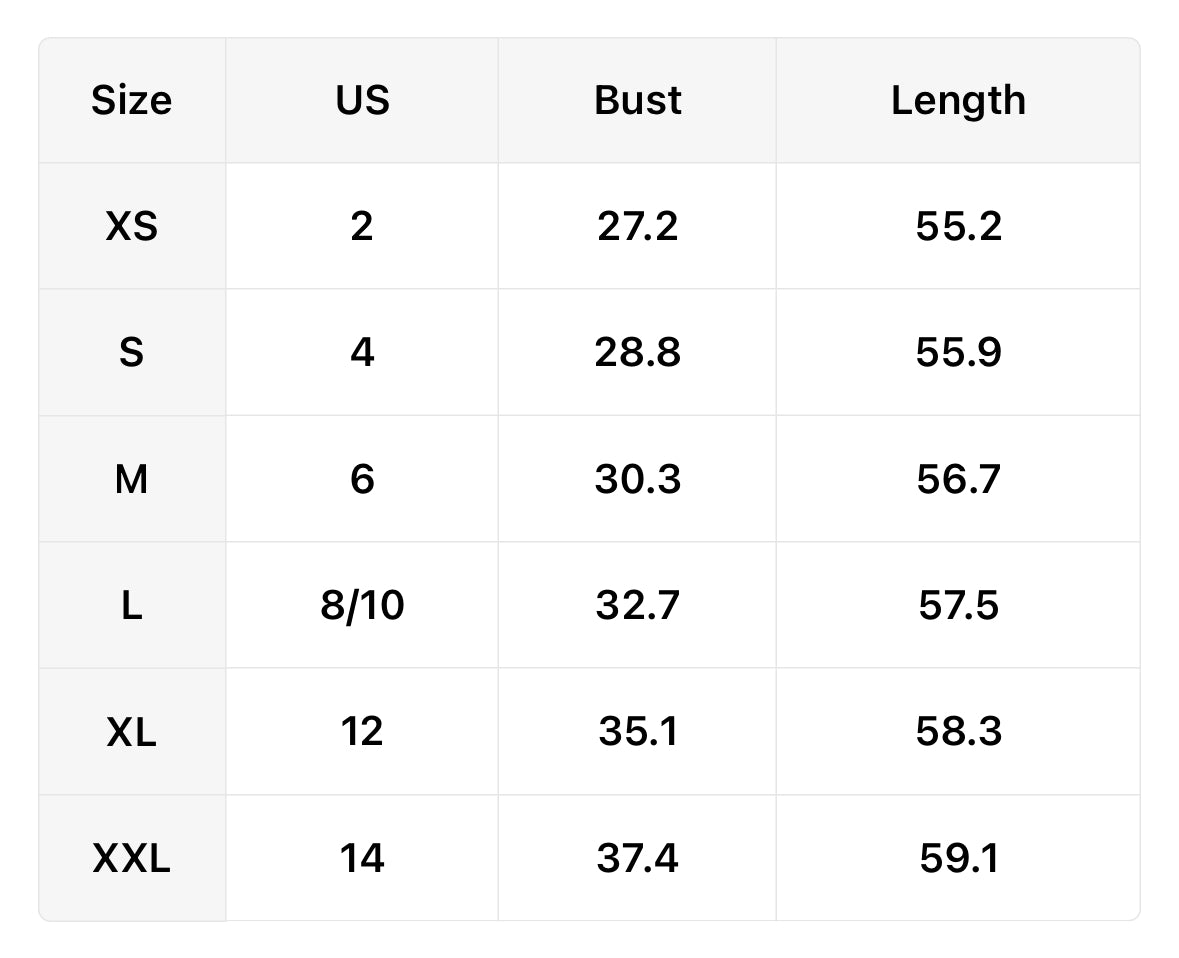
Task: Select the S size row label
Action: tap(132, 352)
